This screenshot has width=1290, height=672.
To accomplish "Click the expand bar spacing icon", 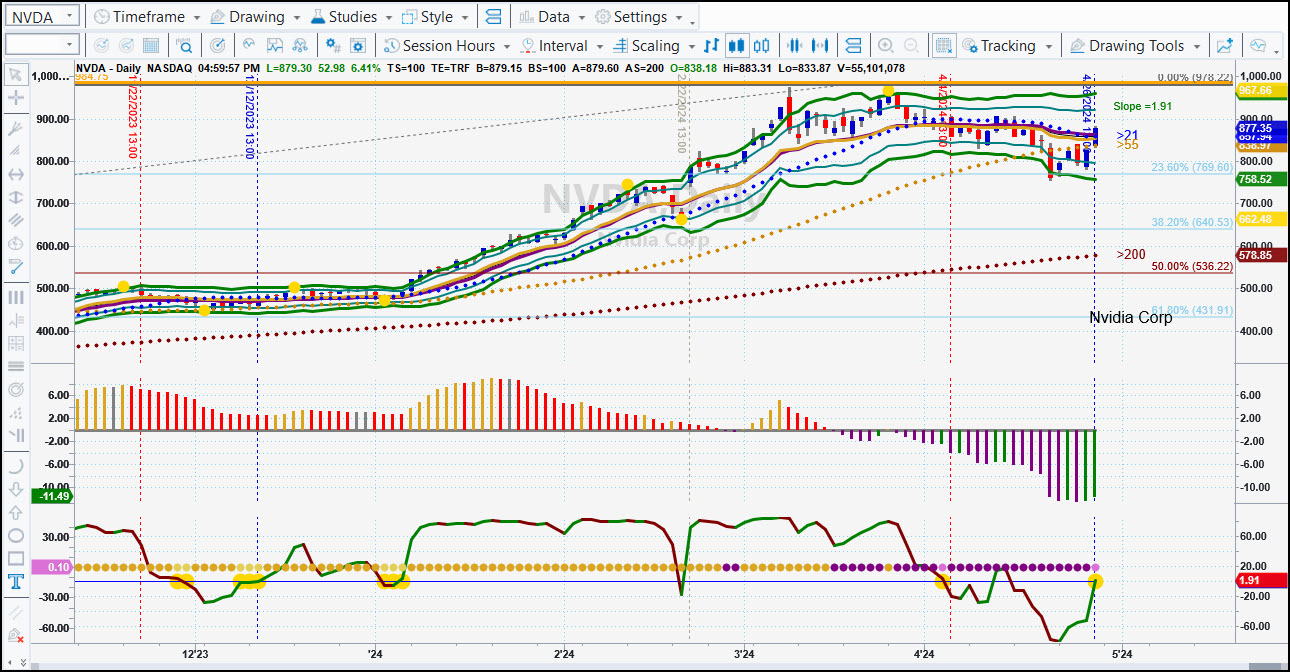I will pos(820,45).
